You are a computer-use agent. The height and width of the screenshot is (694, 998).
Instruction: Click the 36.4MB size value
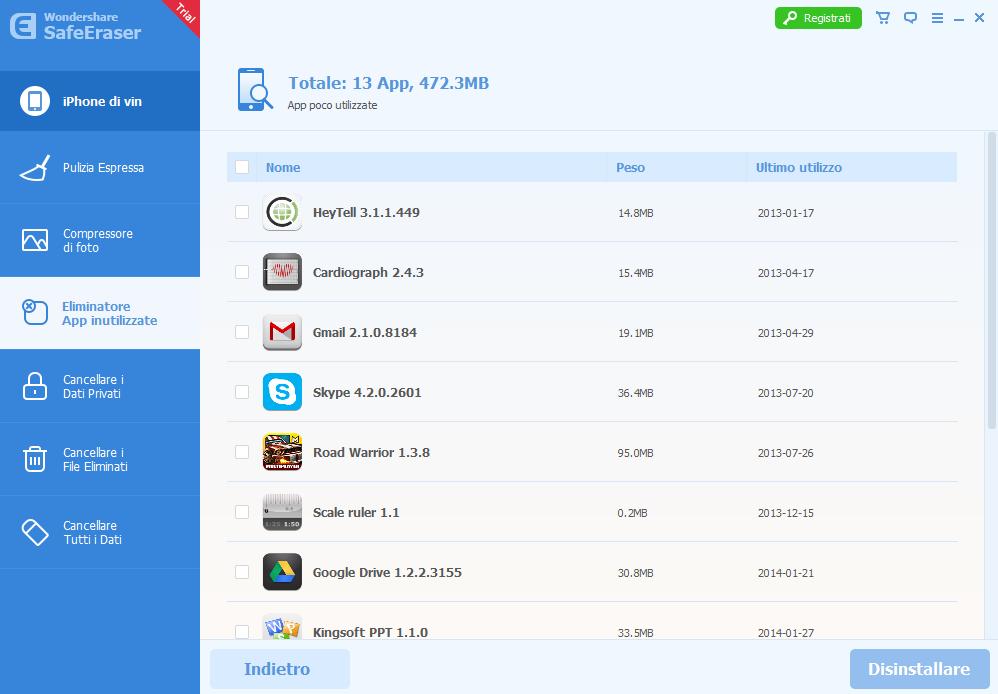click(635, 393)
